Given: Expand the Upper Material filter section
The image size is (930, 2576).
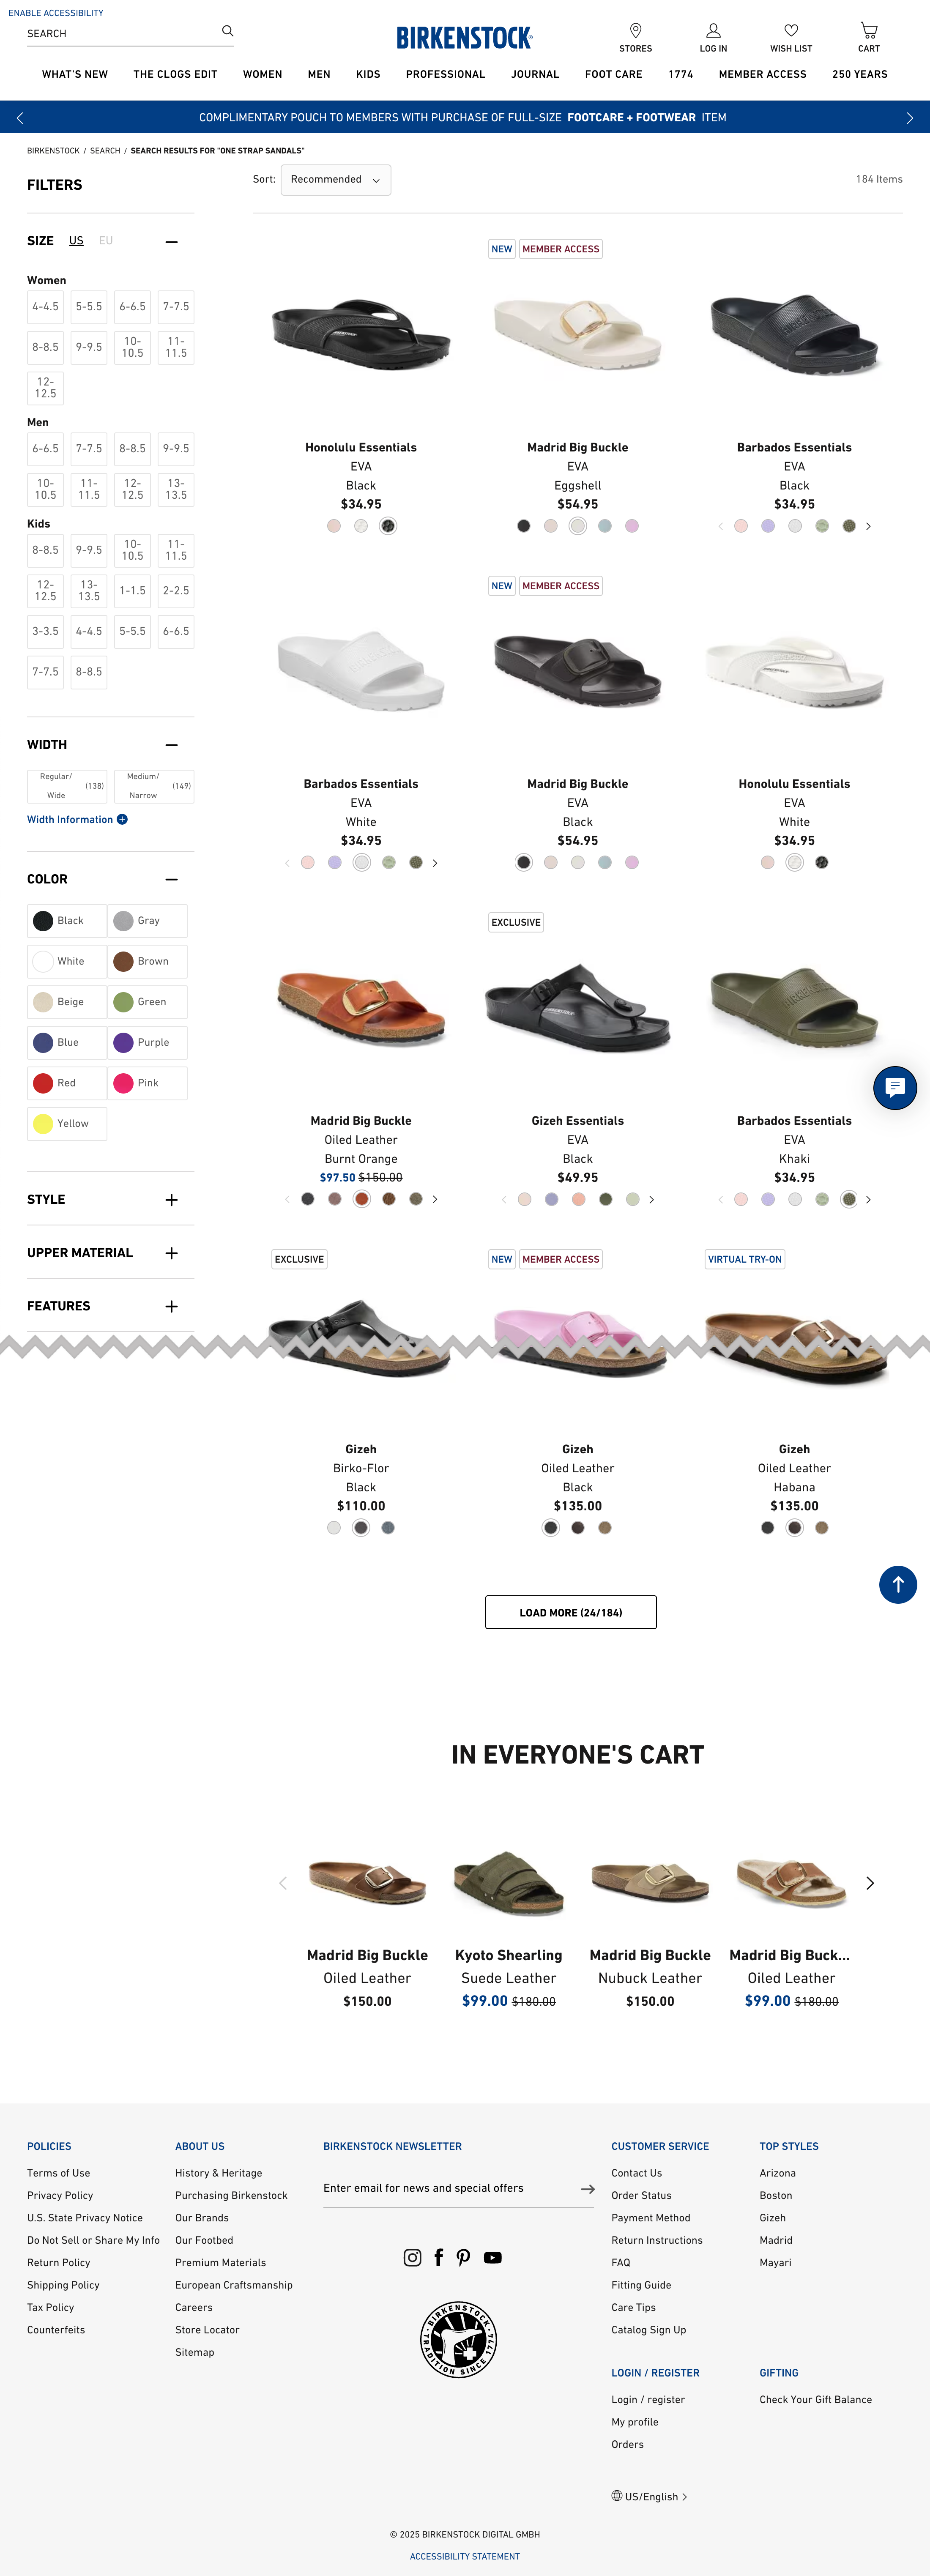Looking at the screenshot, I should point(171,1253).
